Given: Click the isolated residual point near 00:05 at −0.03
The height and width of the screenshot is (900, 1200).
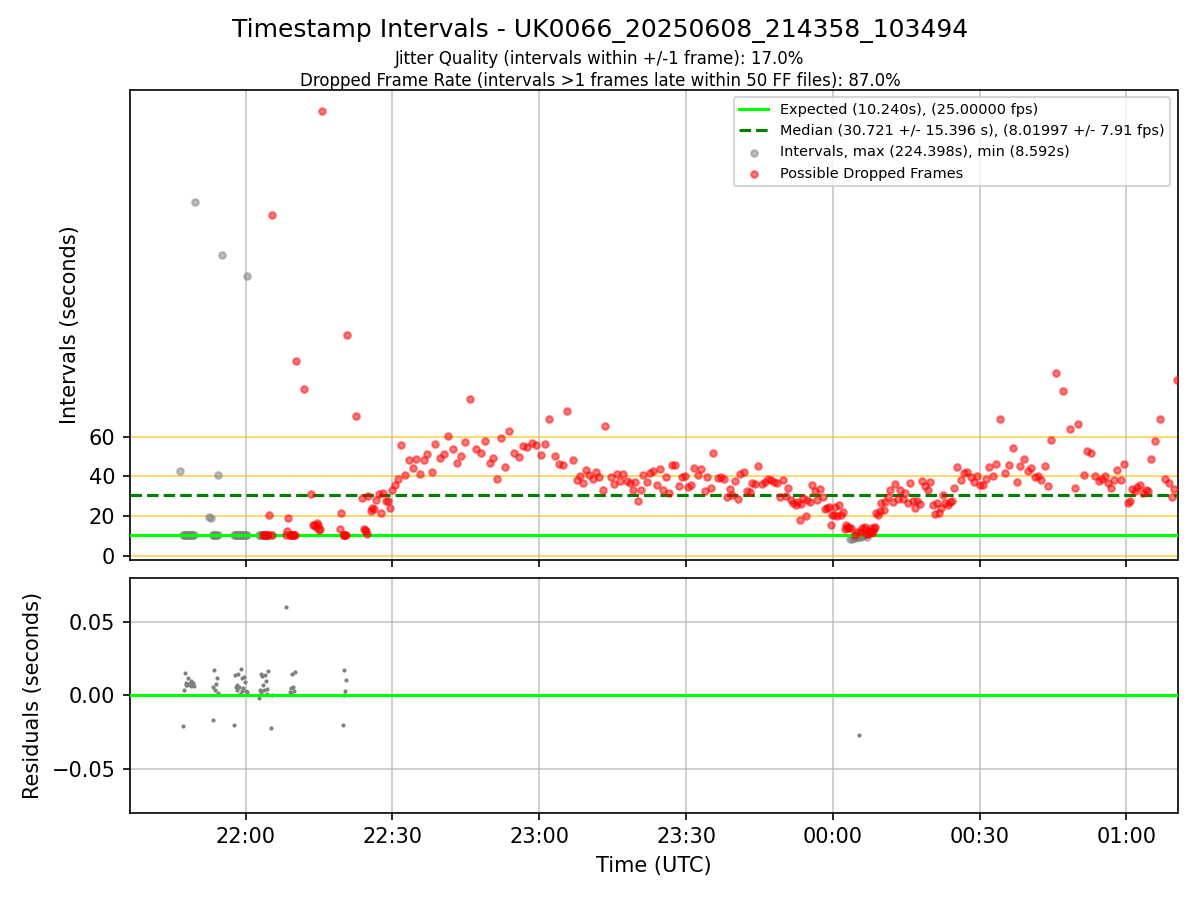Looking at the screenshot, I should (x=858, y=735).
